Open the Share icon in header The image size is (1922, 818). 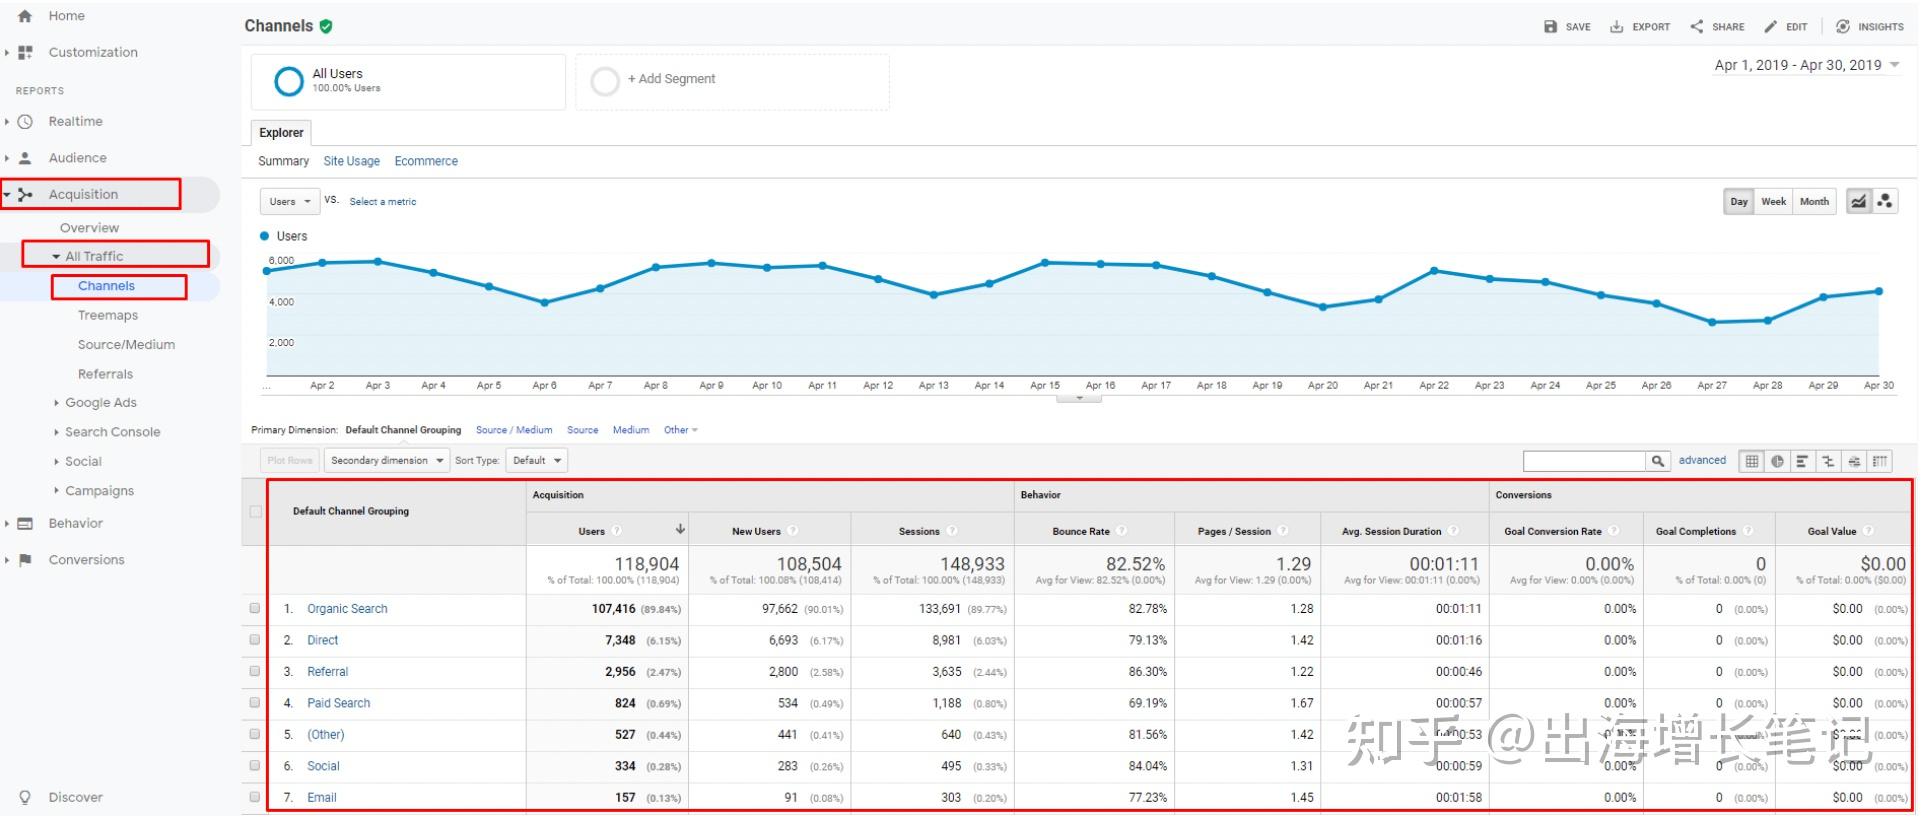[1697, 26]
